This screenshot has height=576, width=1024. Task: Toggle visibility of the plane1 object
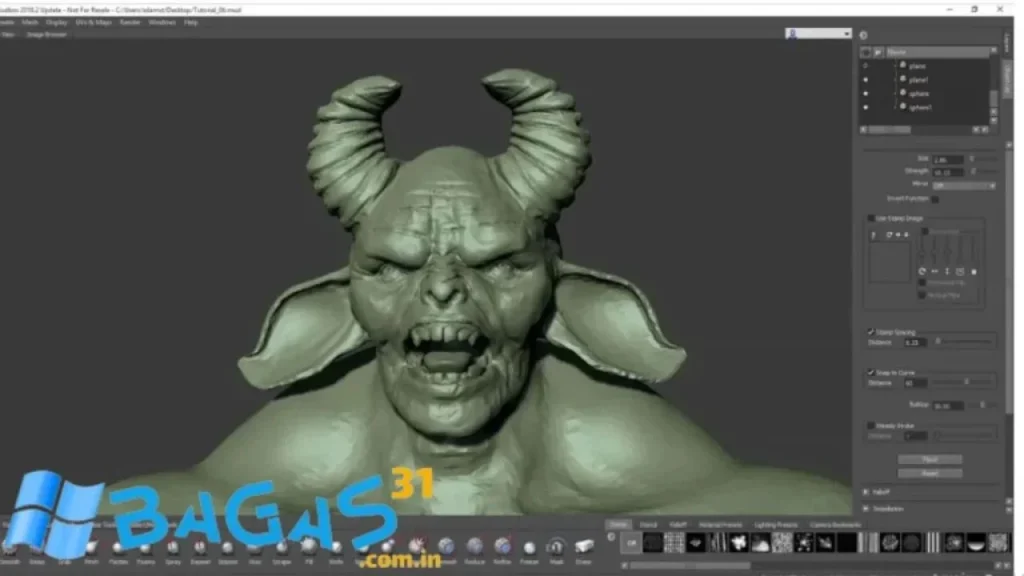click(x=866, y=80)
